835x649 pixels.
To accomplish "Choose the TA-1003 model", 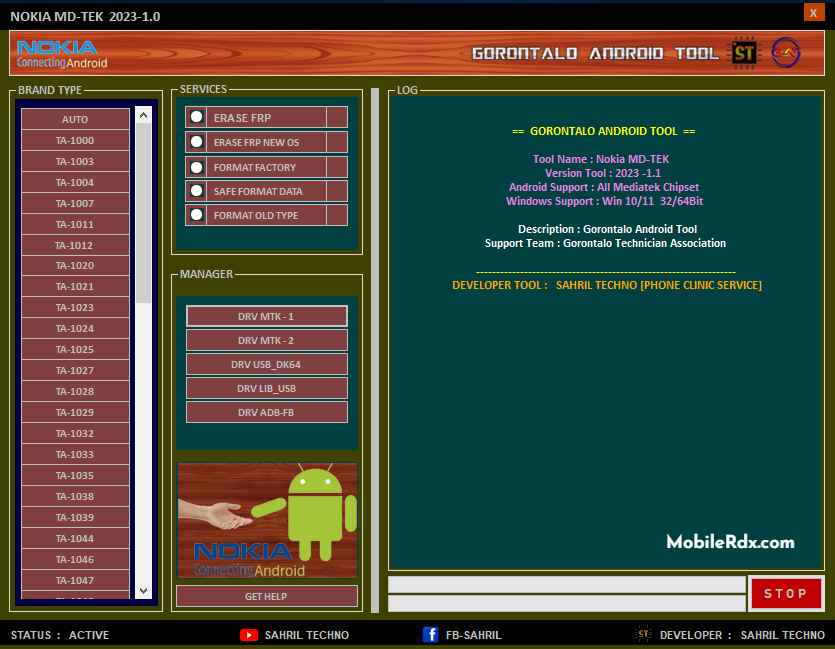I will click(x=75, y=161).
